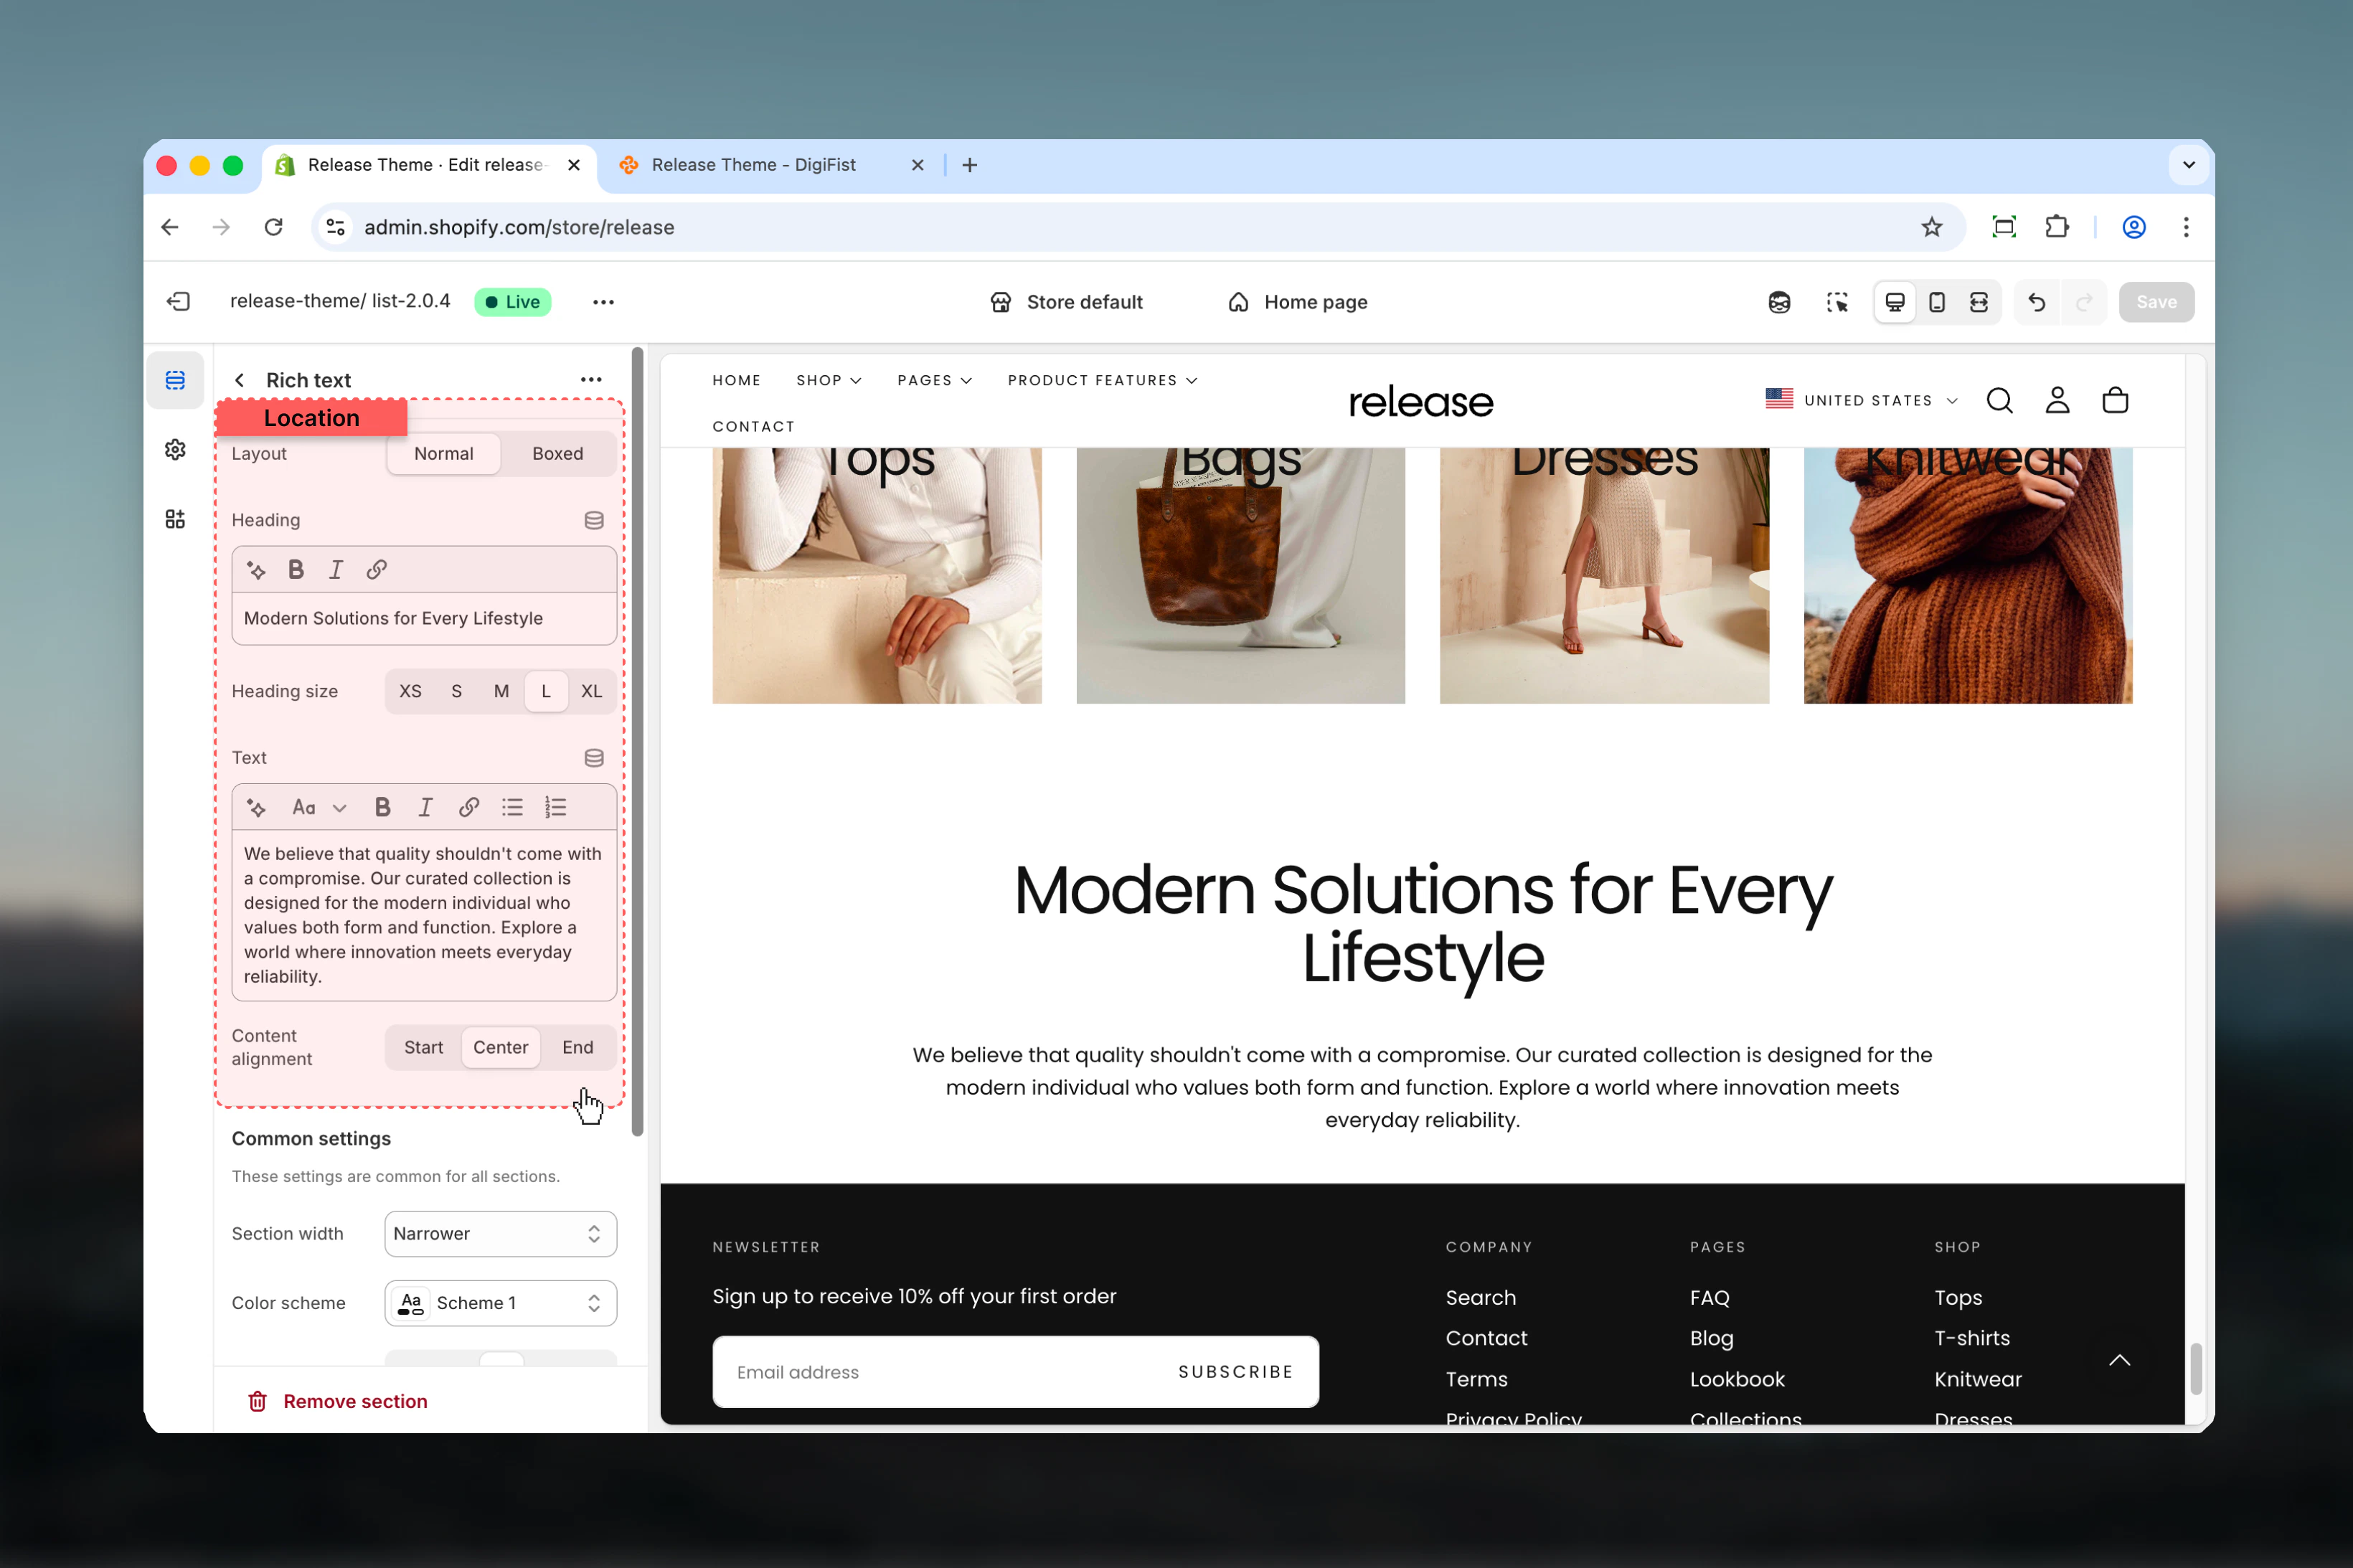The width and height of the screenshot is (2353, 1568).
Task: Apply bold in the Heading toolbar
Action: [296, 570]
